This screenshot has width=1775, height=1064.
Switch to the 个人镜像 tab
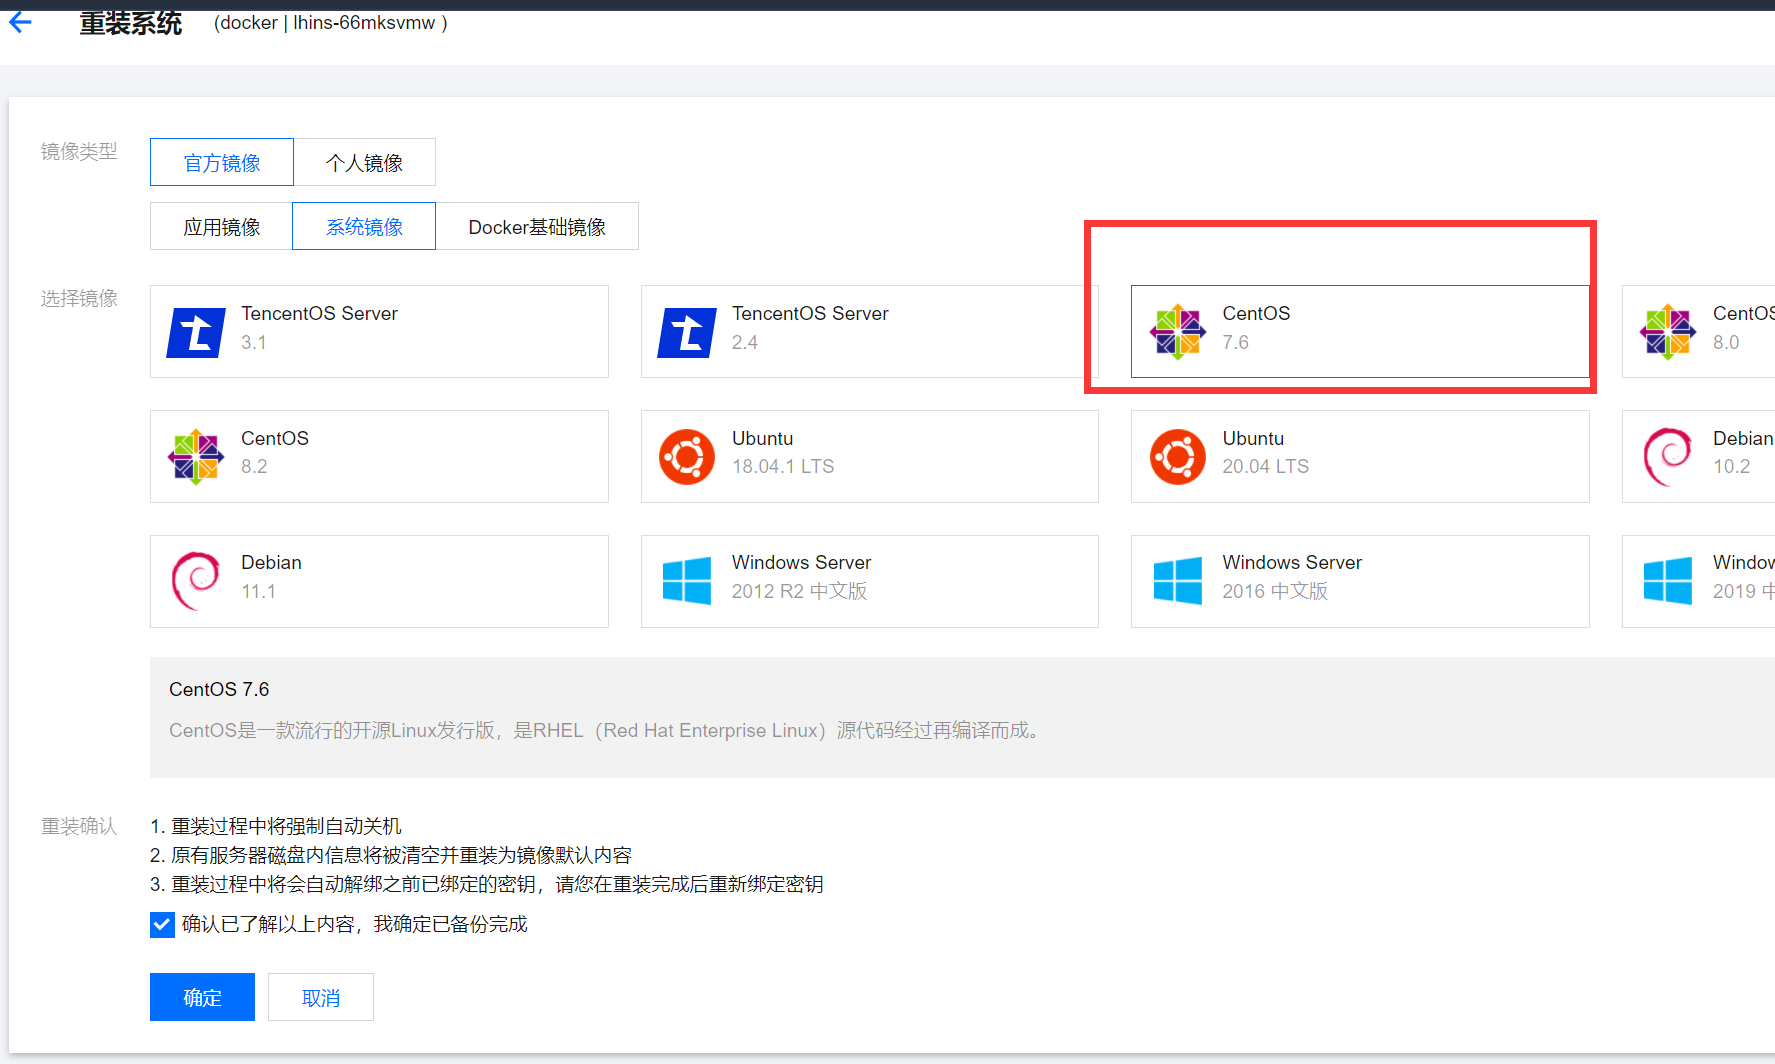click(x=364, y=162)
